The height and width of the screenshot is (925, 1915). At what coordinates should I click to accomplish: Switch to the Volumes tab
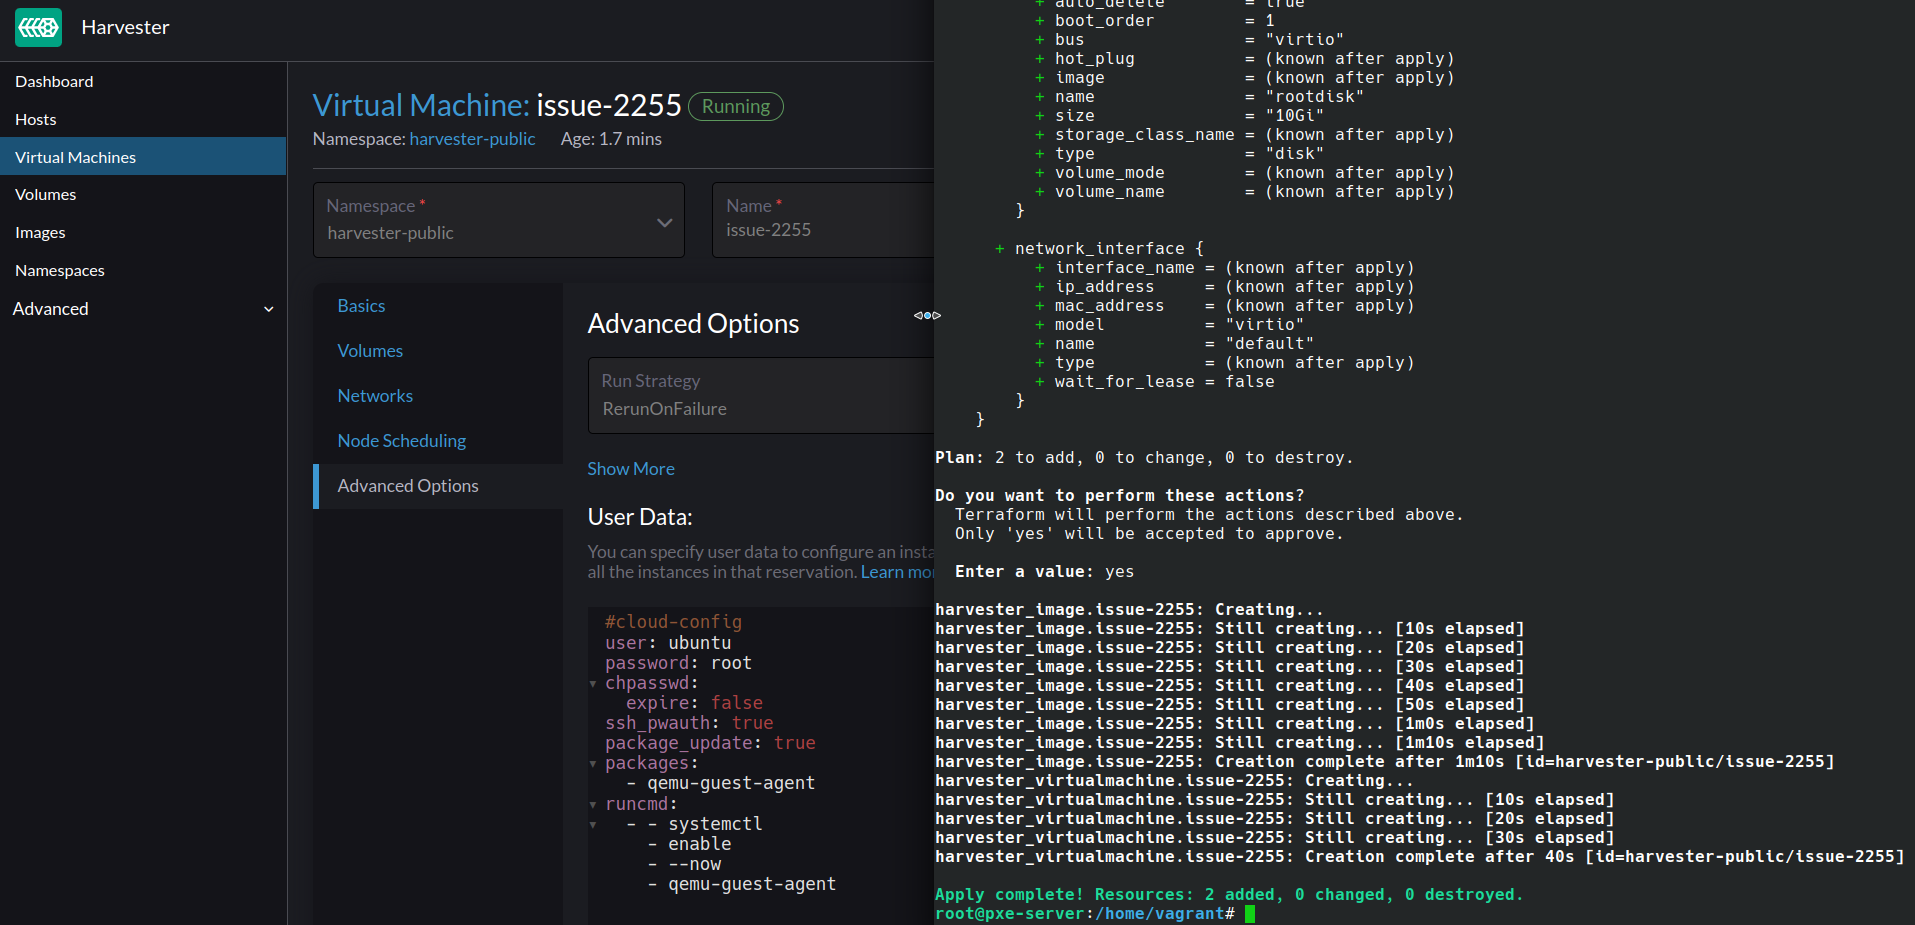pyautogui.click(x=370, y=351)
